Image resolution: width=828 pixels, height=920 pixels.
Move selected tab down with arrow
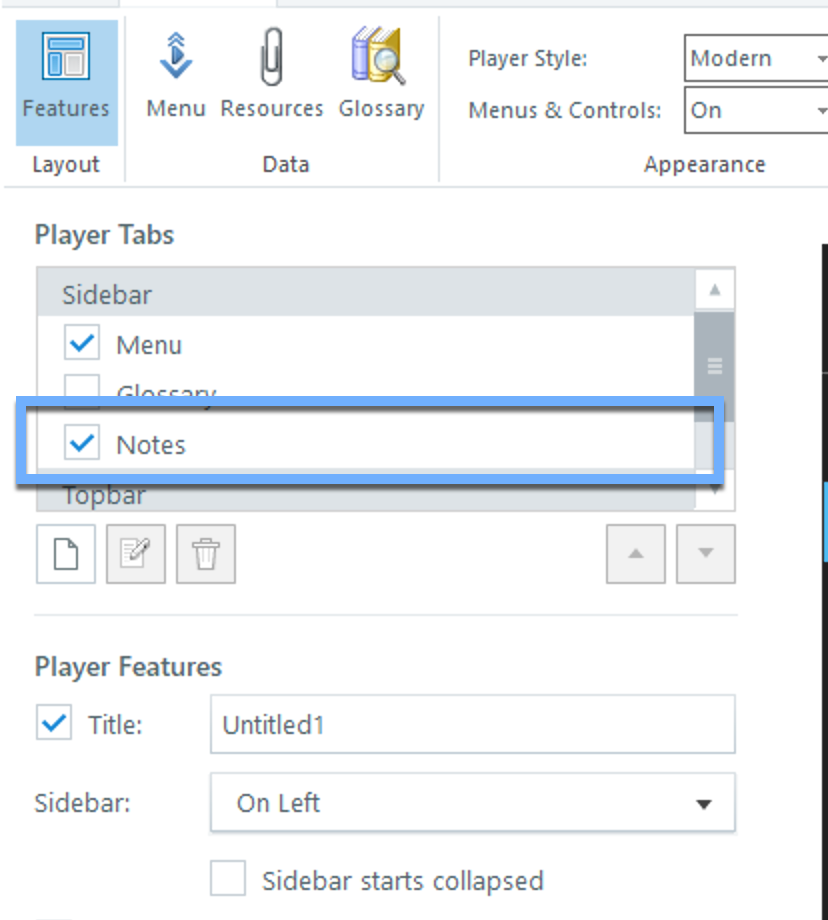[705, 554]
